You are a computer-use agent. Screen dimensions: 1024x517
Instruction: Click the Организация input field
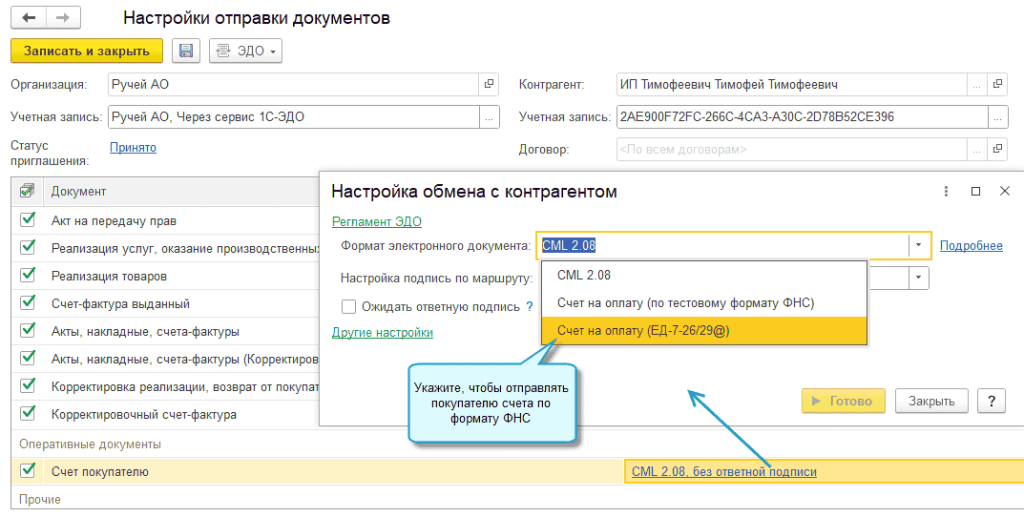coord(290,85)
